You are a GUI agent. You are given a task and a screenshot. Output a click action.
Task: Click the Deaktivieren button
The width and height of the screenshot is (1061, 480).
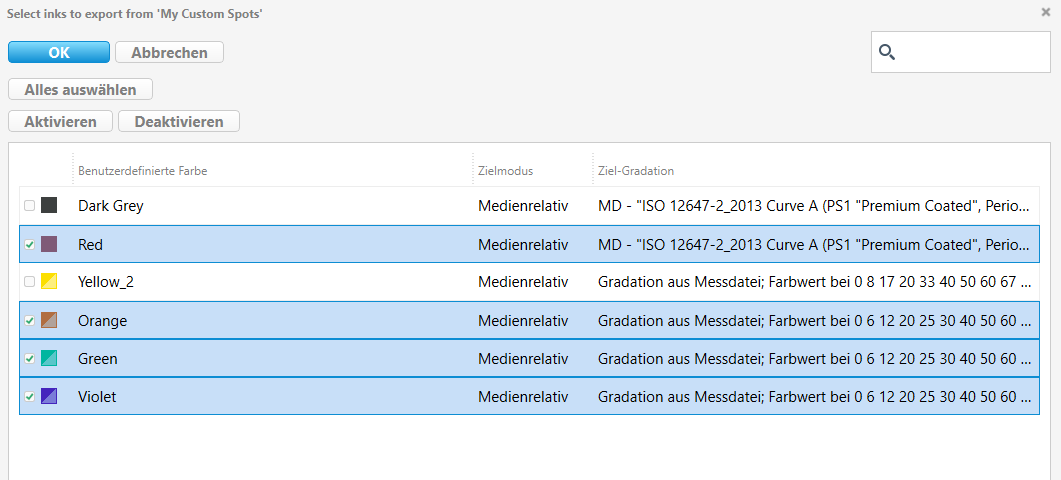tap(179, 122)
